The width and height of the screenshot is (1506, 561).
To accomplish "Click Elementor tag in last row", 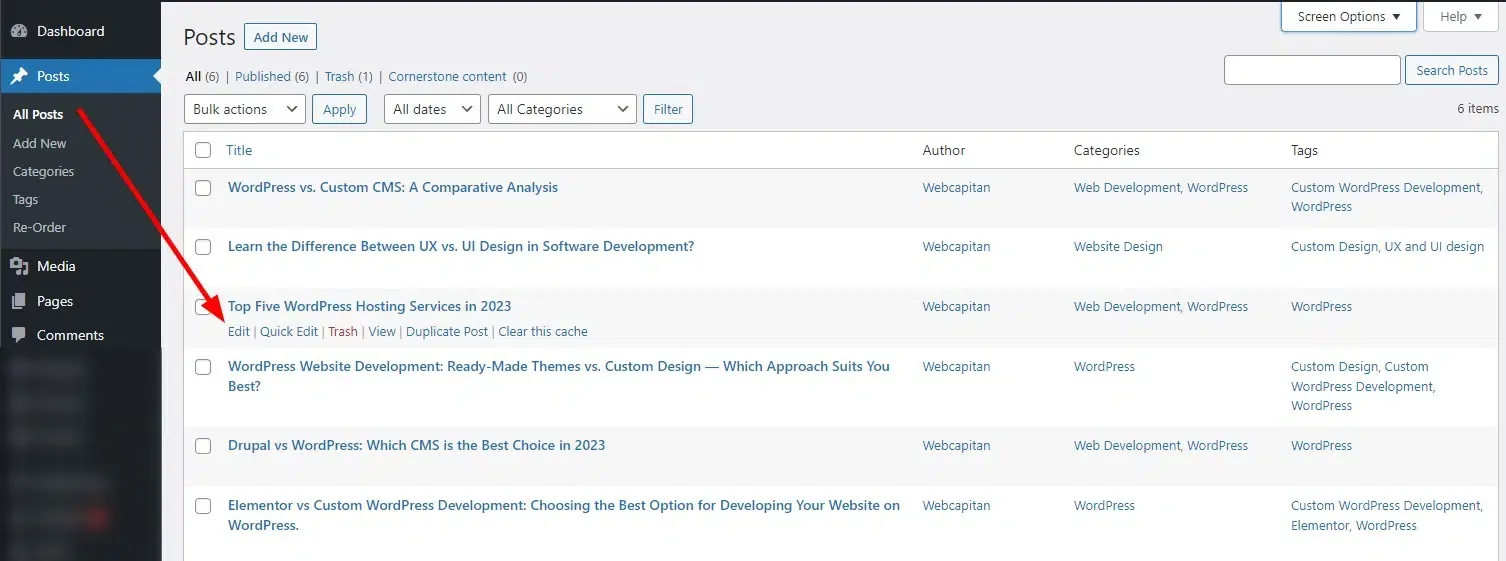I will coord(1319,525).
